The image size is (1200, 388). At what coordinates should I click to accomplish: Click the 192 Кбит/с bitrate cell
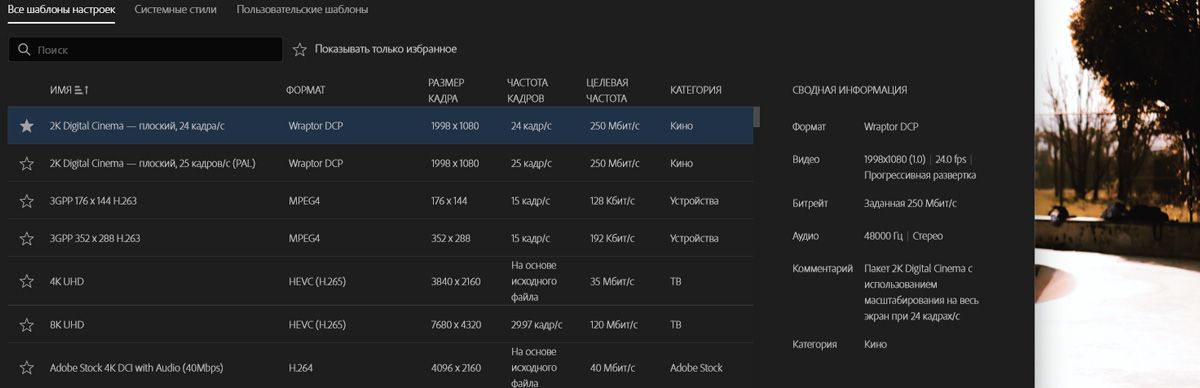point(613,238)
